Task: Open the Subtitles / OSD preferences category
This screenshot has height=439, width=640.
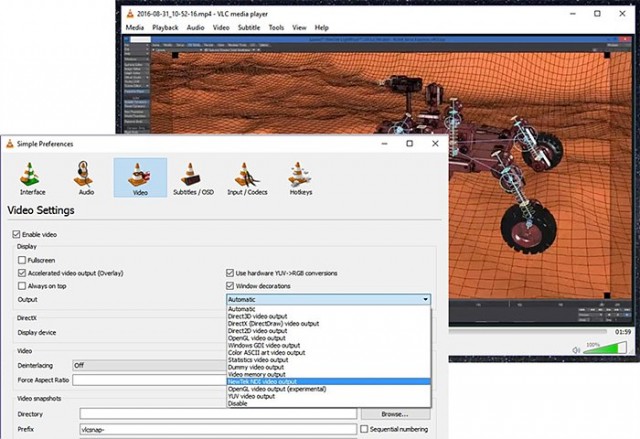Action: [x=193, y=178]
